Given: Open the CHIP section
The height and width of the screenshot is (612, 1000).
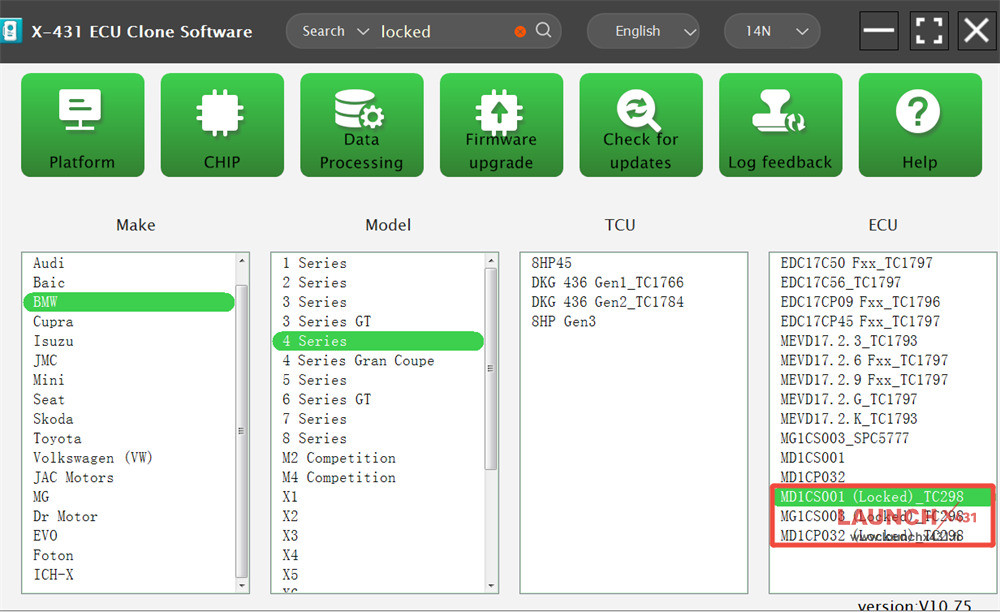Looking at the screenshot, I should [222, 125].
